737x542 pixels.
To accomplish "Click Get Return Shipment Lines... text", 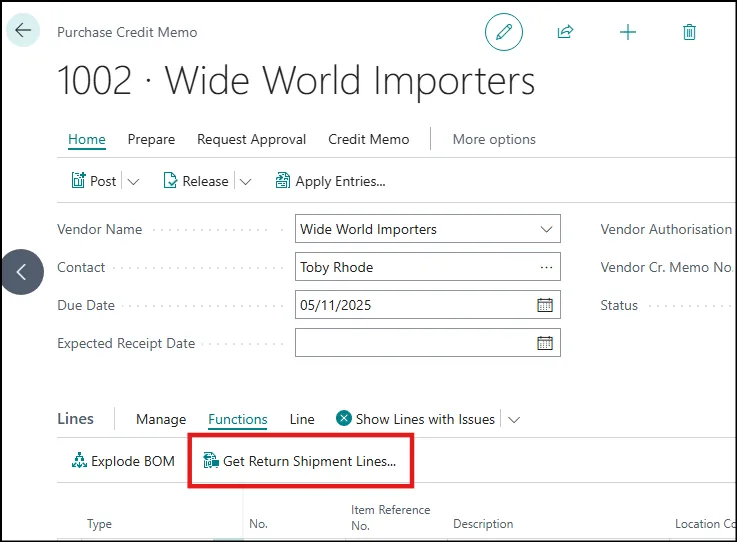I will pyautogui.click(x=309, y=461).
